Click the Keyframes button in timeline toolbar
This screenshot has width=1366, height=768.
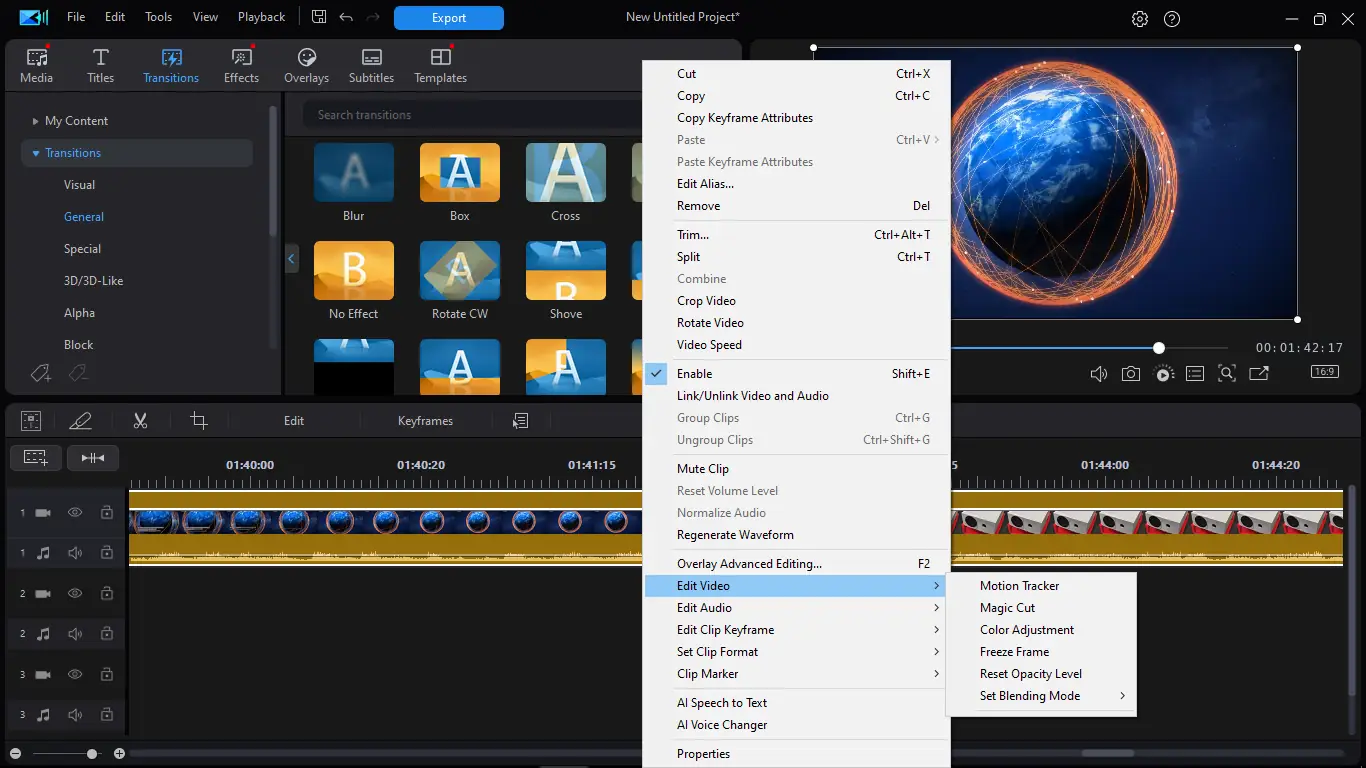point(425,421)
